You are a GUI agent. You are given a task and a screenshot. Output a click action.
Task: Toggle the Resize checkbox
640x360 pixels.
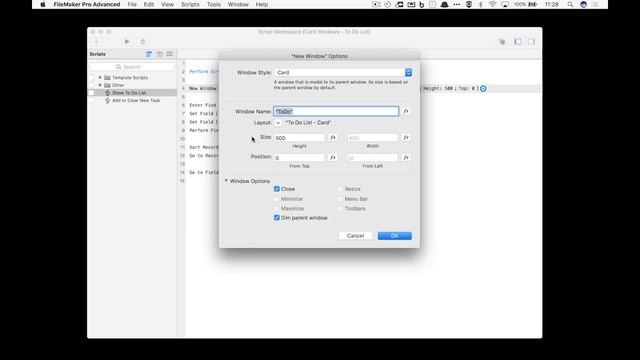tap(340, 189)
